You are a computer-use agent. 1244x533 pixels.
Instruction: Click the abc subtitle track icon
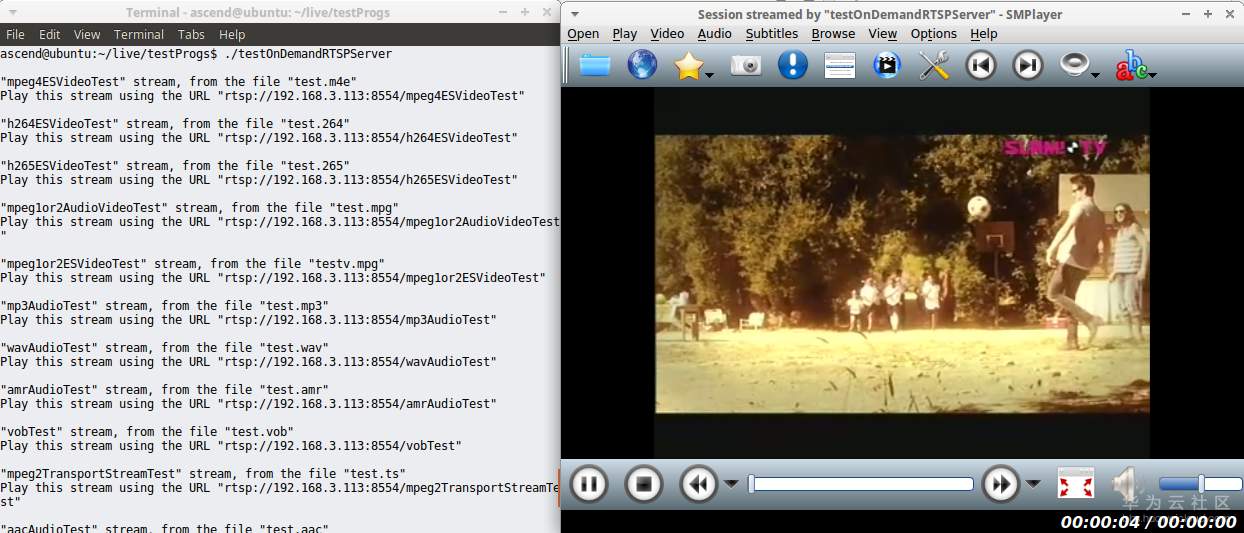tap(1131, 65)
